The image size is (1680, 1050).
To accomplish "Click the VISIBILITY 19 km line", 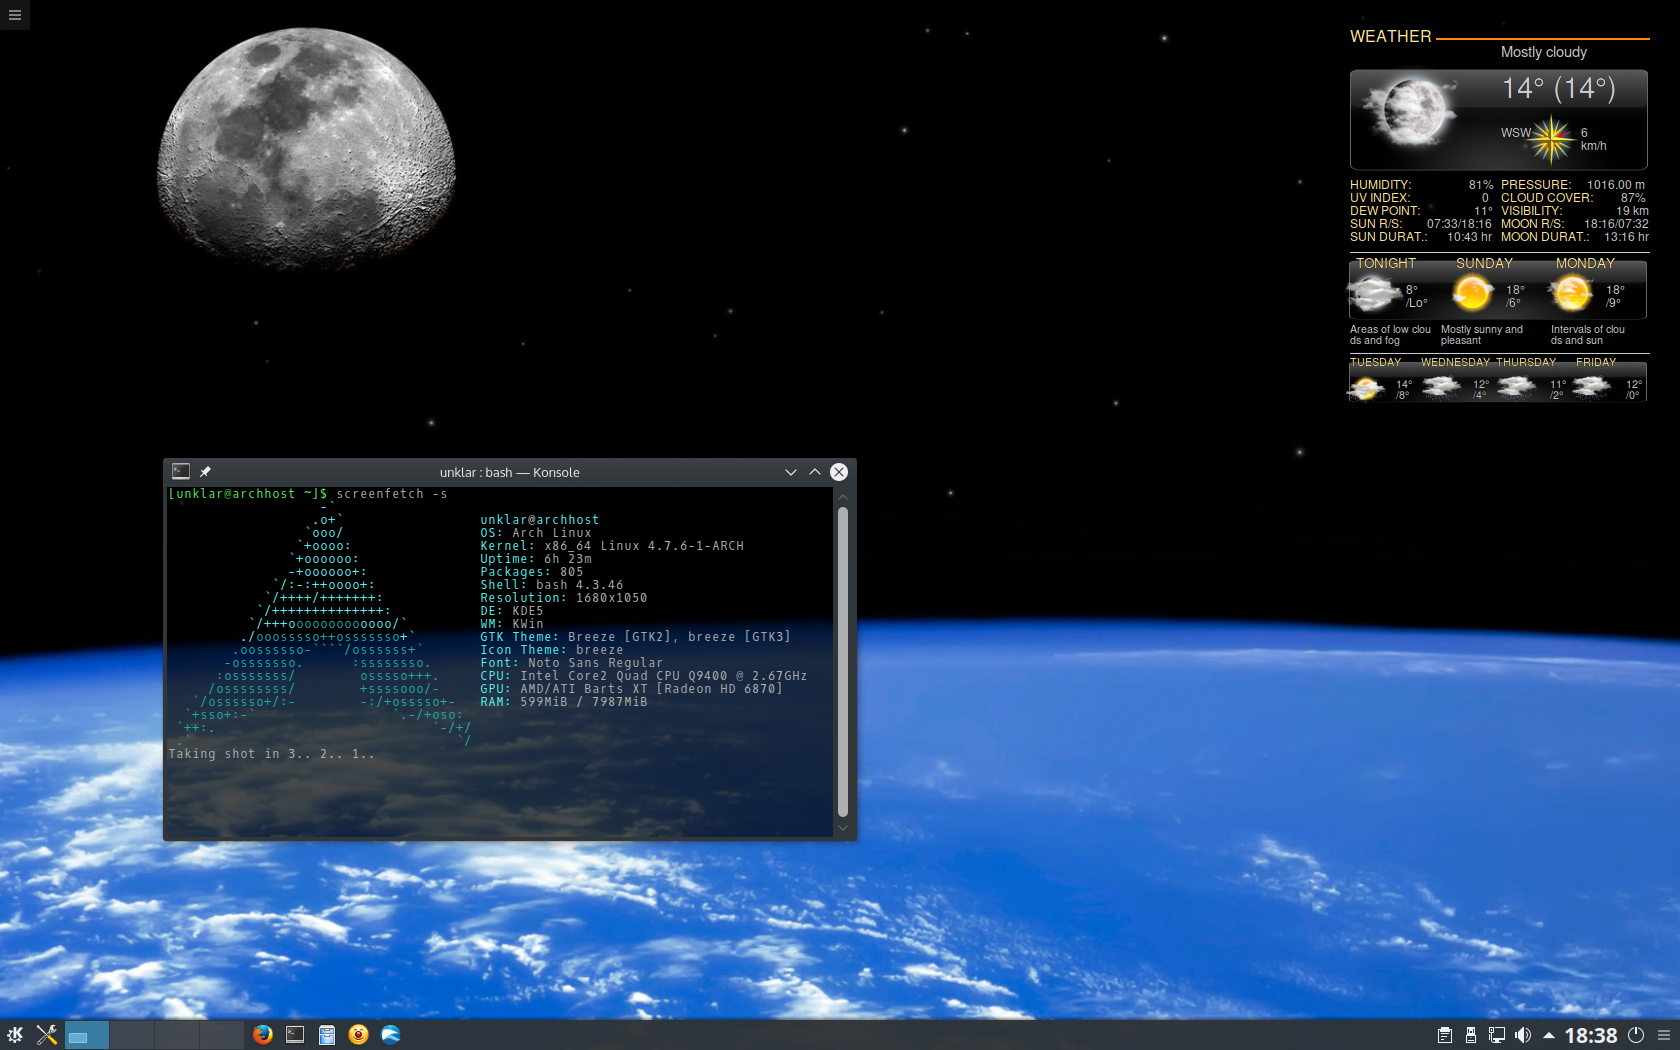I will [x=1574, y=211].
